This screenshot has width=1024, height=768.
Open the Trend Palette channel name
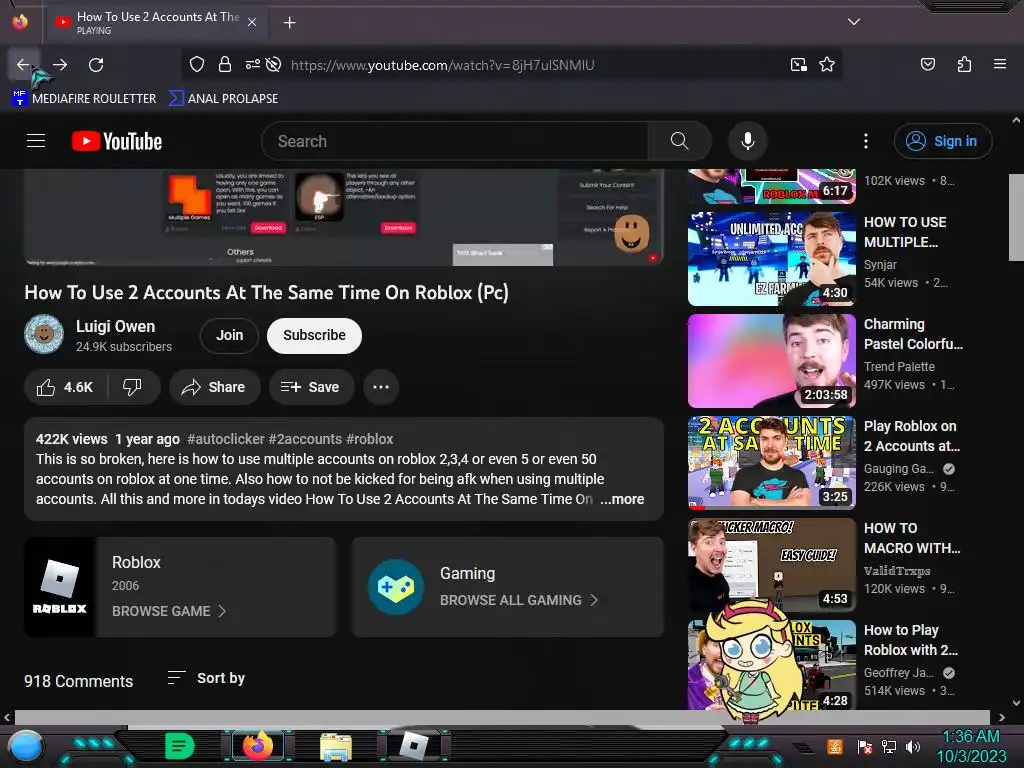[x=899, y=366]
